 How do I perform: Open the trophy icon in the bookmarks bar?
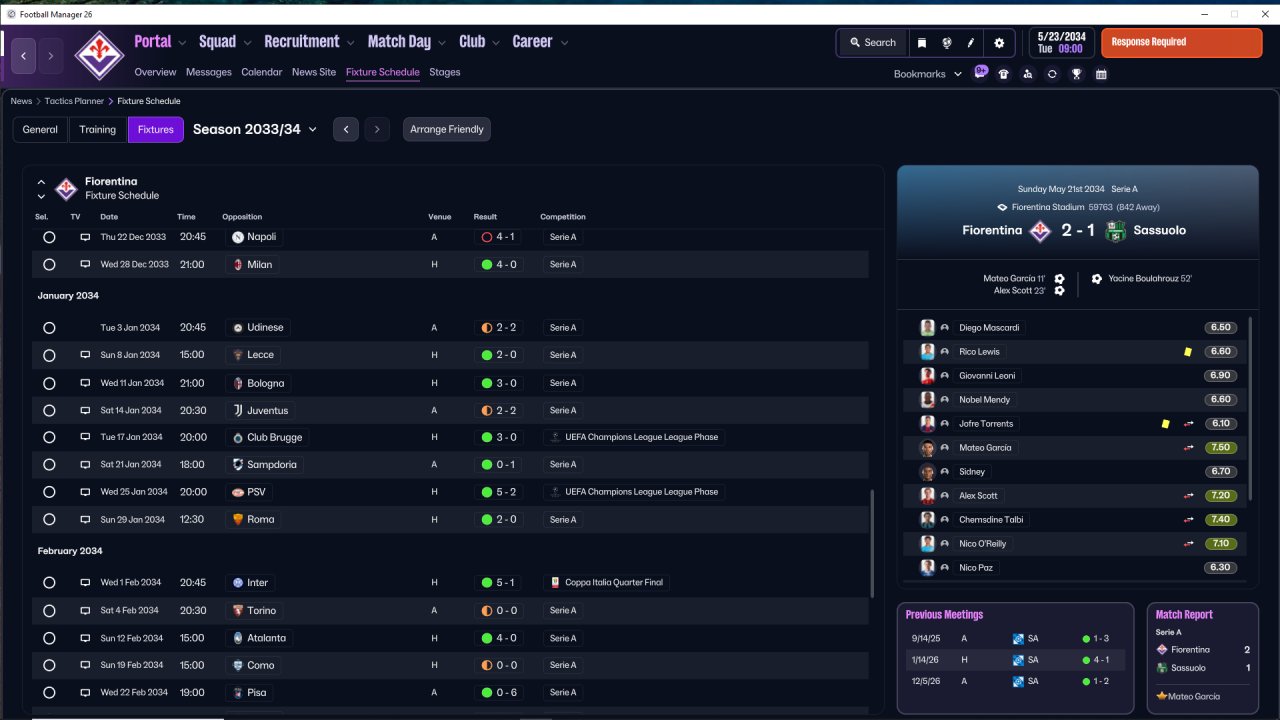pyautogui.click(x=1077, y=74)
